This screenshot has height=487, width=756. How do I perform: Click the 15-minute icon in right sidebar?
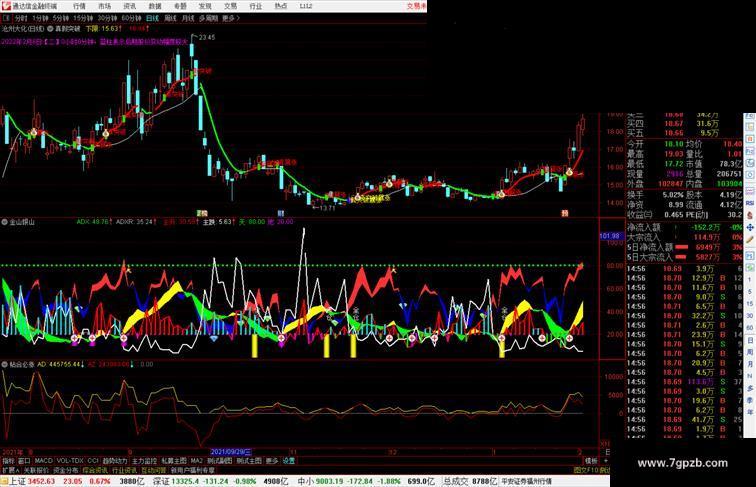pyautogui.click(x=750, y=304)
